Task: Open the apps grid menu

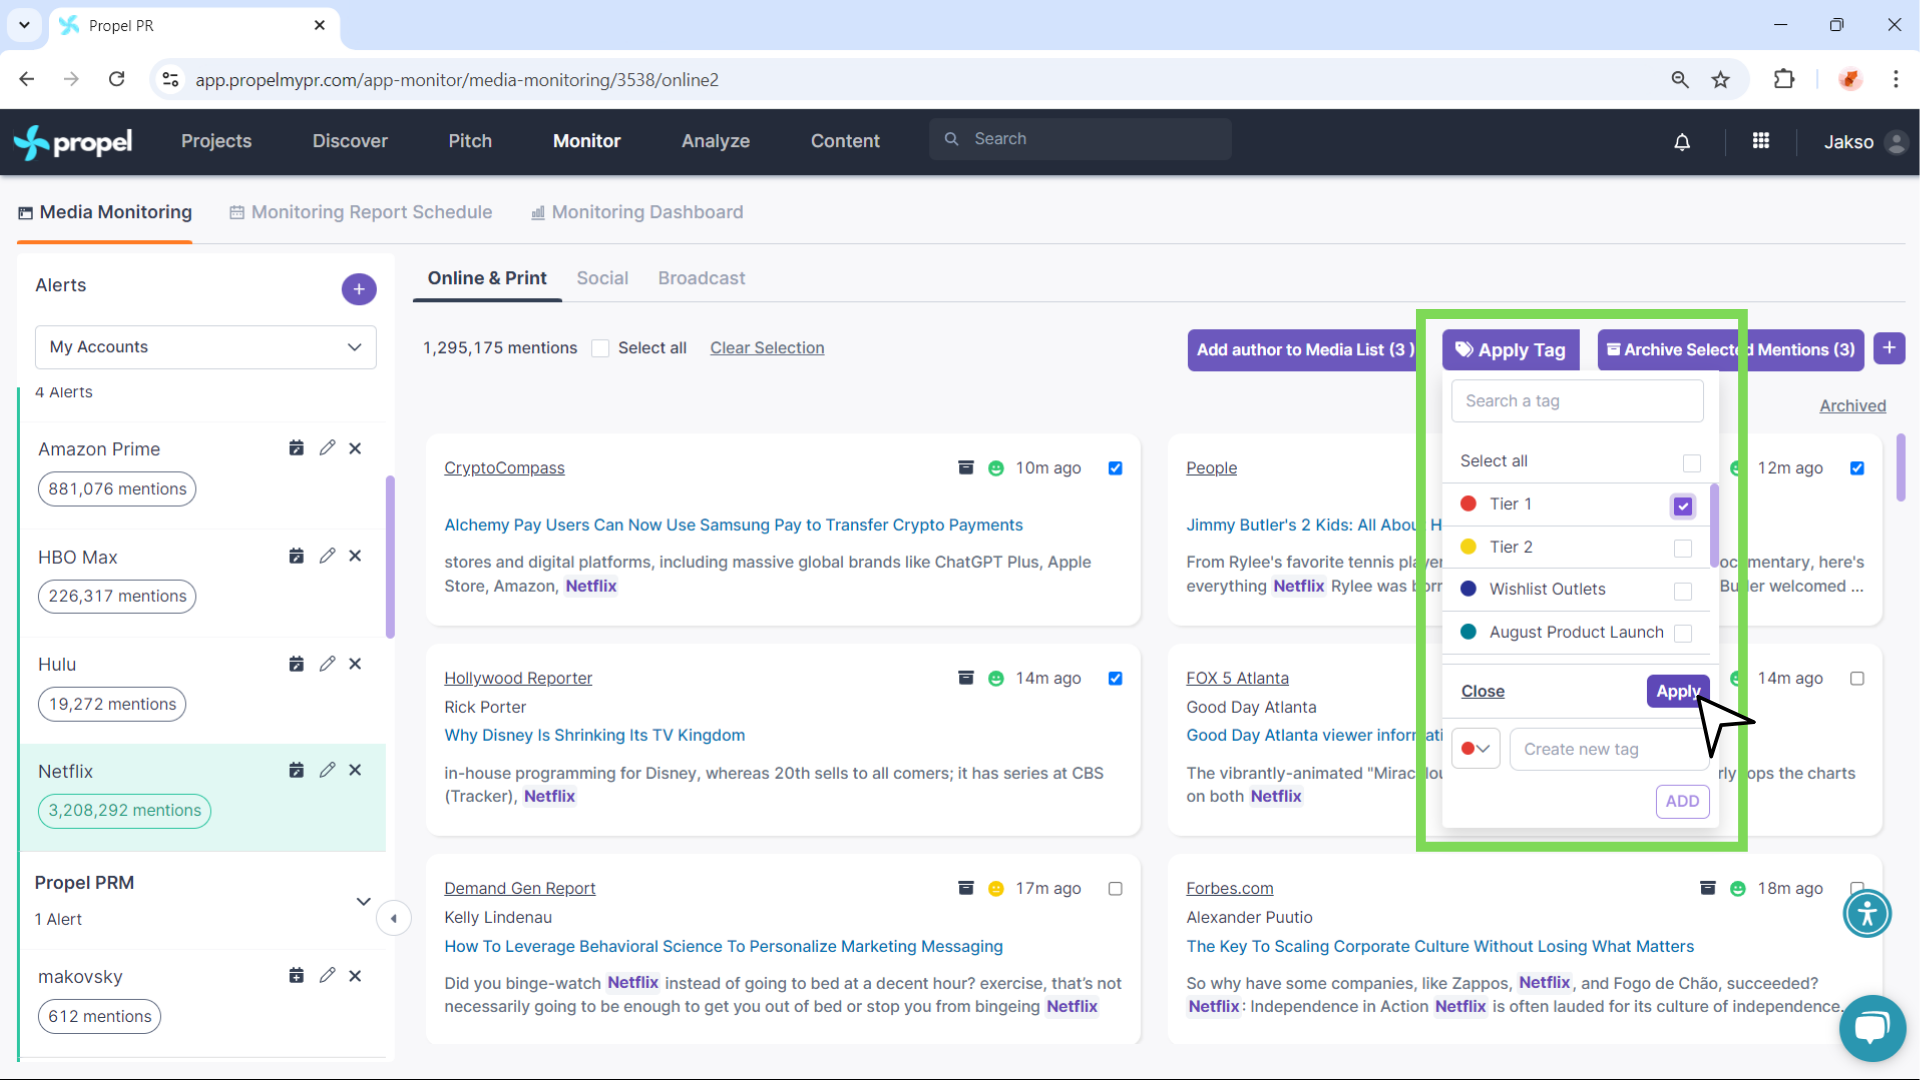Action: pos(1761,141)
